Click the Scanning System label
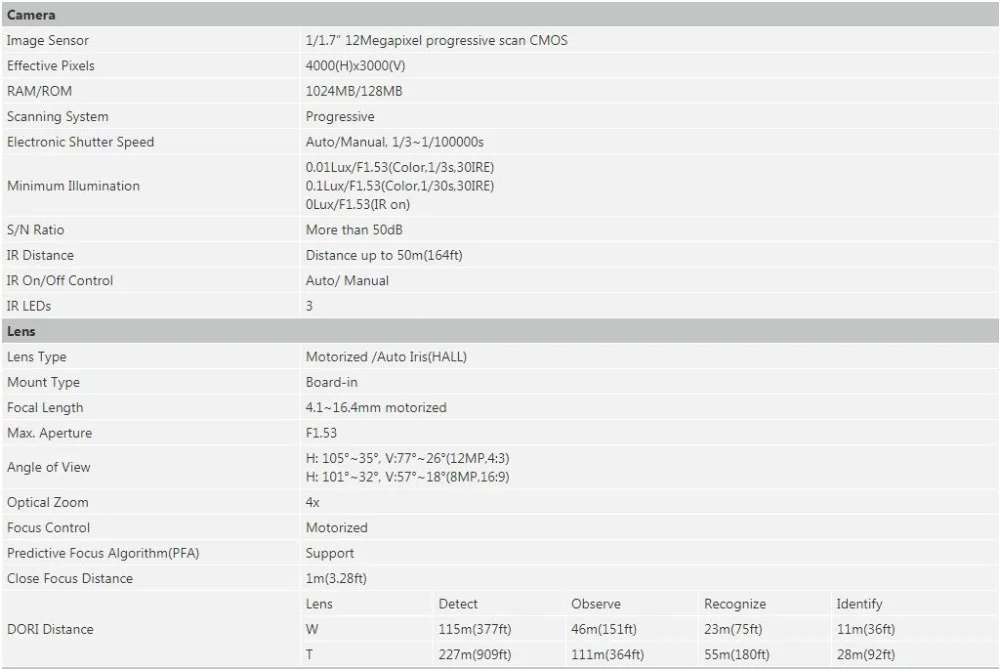This screenshot has width=1000, height=669. 58,117
